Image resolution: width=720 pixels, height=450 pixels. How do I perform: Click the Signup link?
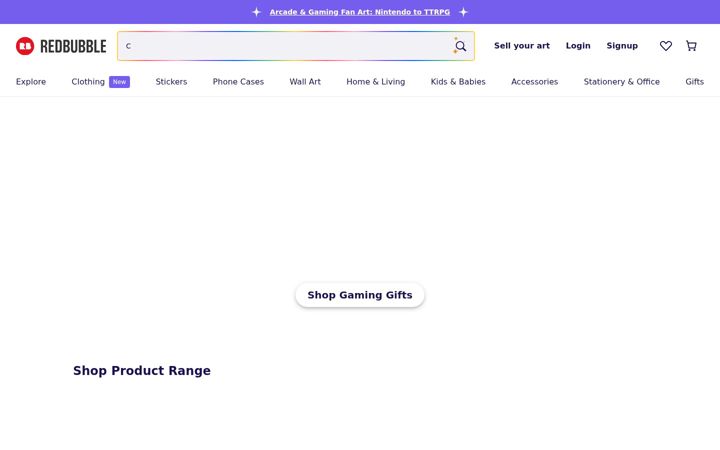(x=622, y=46)
